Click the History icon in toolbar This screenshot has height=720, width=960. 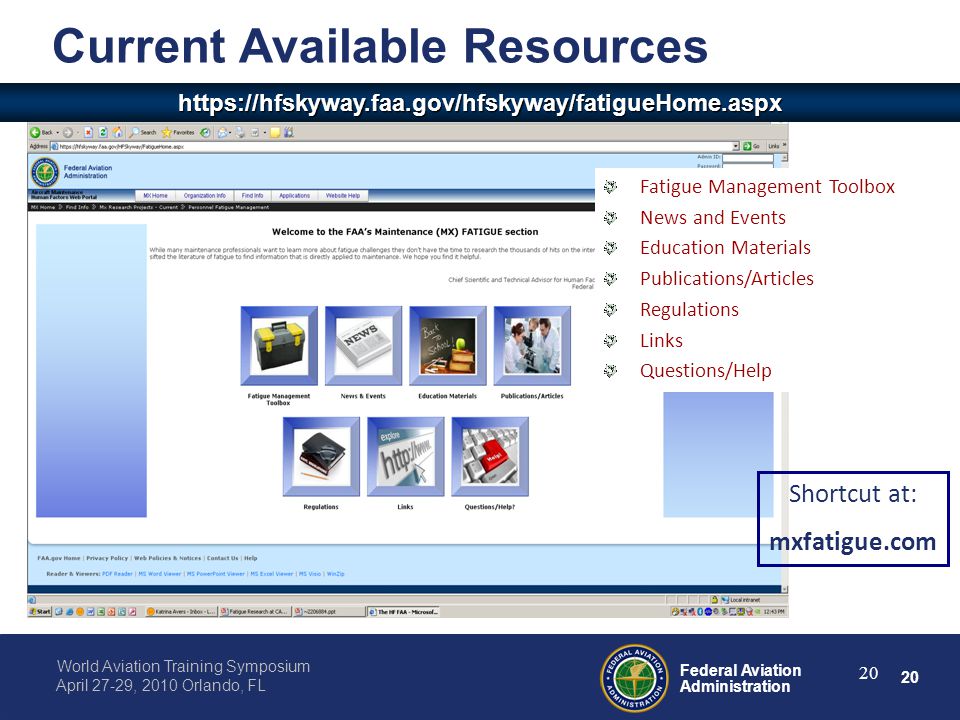[x=205, y=132]
